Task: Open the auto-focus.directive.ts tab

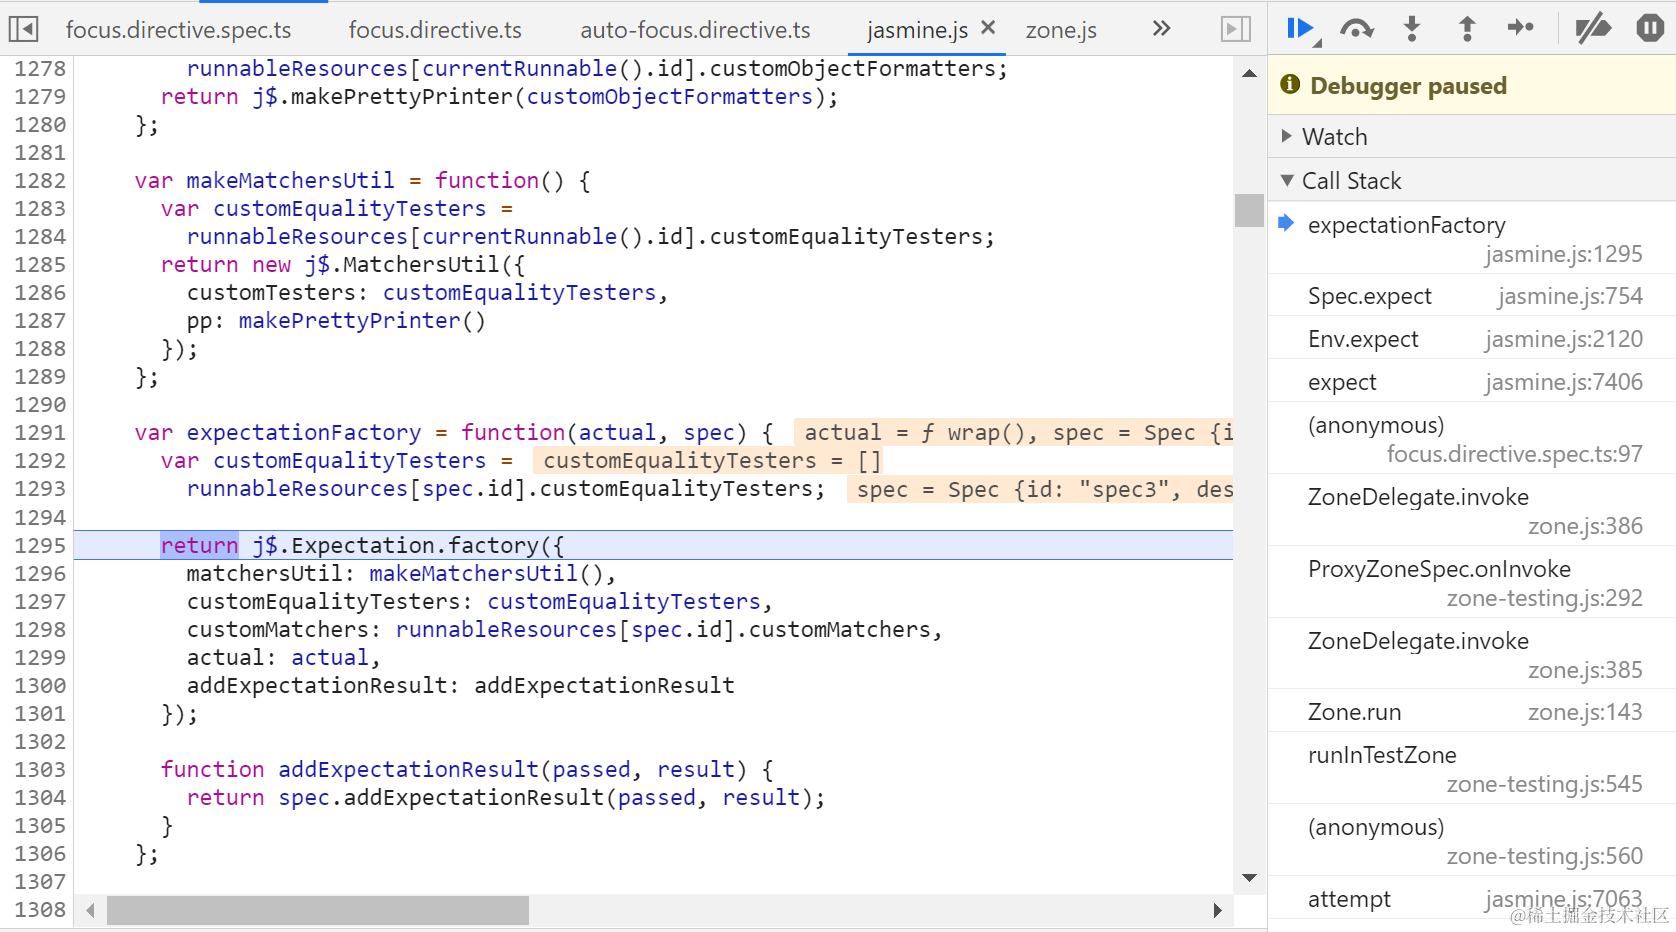Action: (x=695, y=30)
